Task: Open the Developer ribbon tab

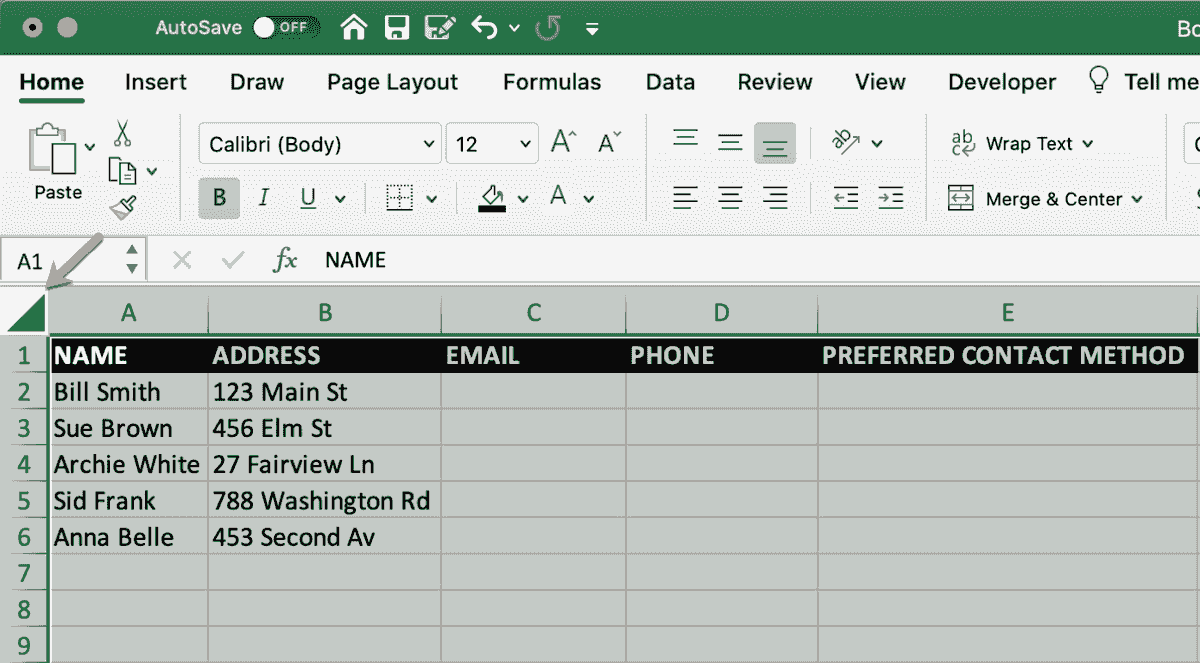Action: coord(1001,82)
